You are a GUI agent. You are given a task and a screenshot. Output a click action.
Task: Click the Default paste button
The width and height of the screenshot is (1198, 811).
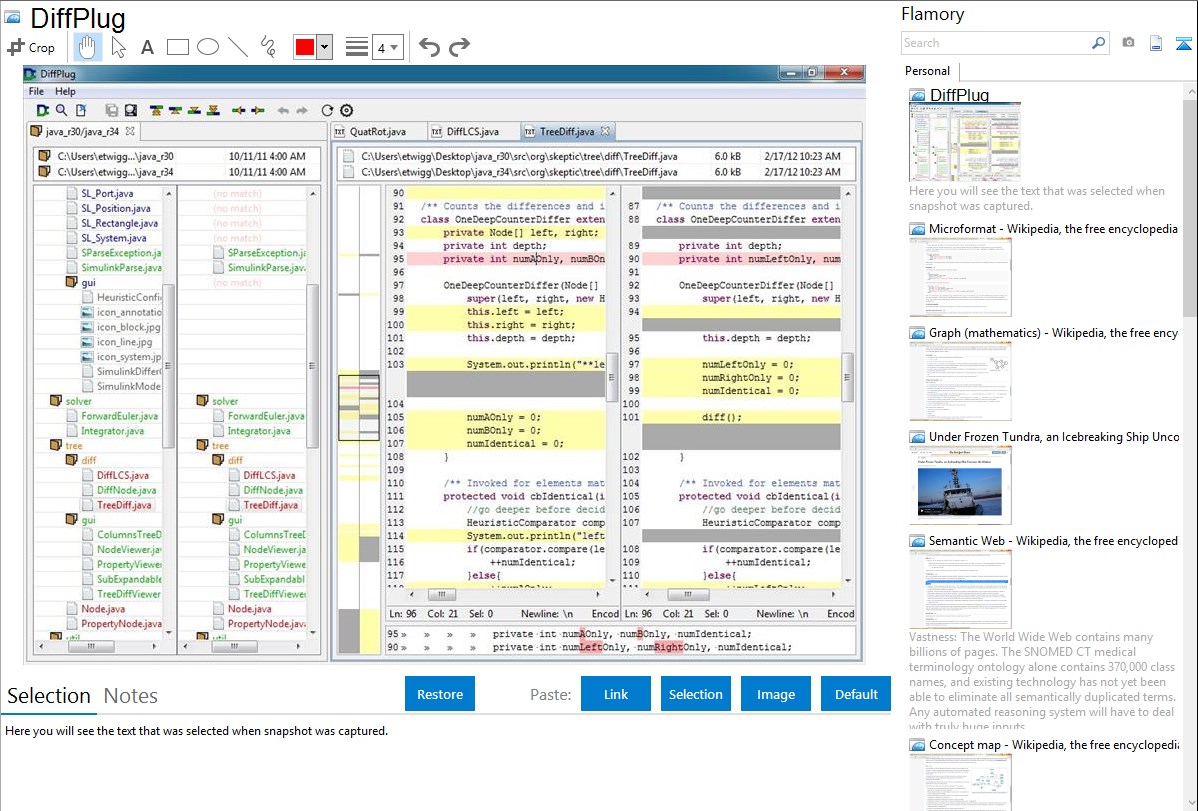(856, 694)
